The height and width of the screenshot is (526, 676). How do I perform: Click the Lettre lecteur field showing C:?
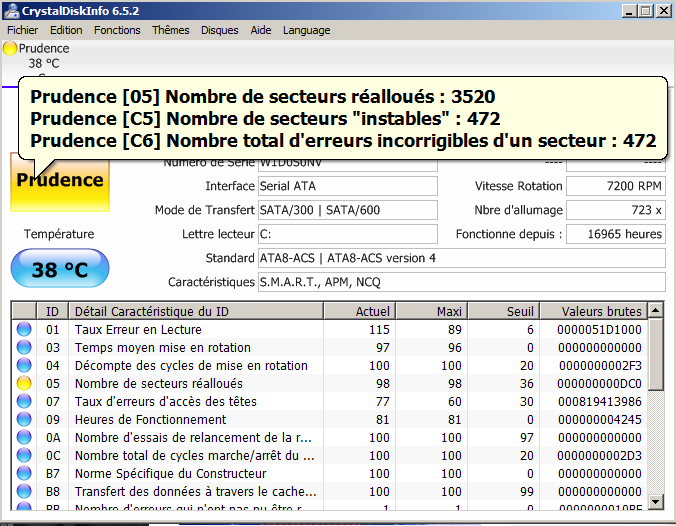(x=348, y=234)
